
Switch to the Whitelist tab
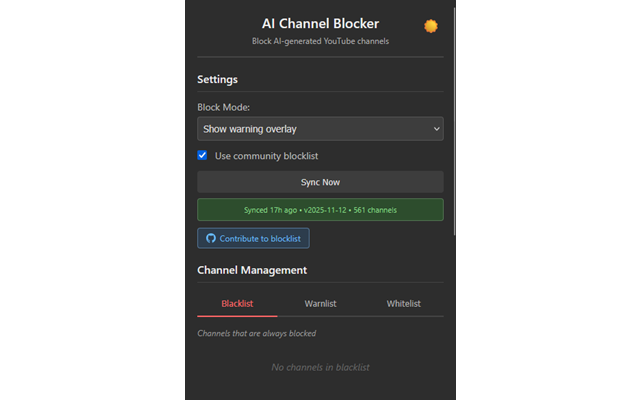[x=403, y=304]
